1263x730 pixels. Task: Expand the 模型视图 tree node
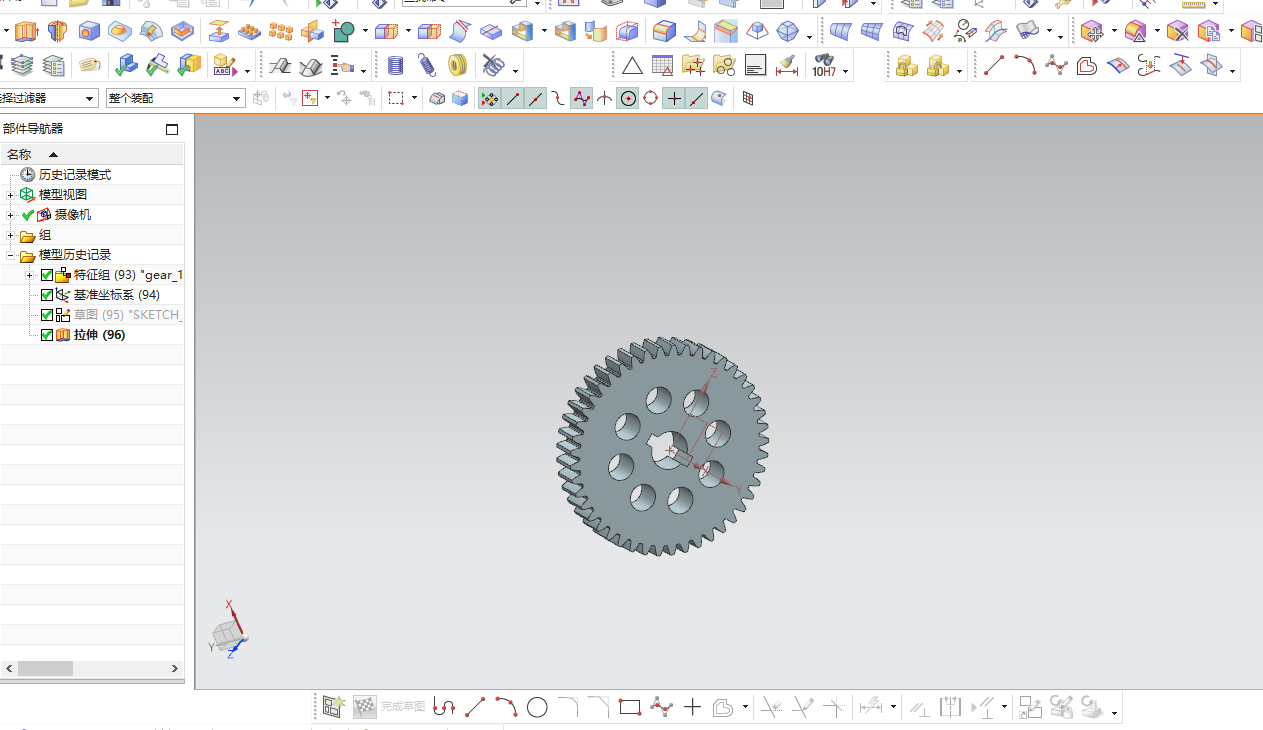11,195
